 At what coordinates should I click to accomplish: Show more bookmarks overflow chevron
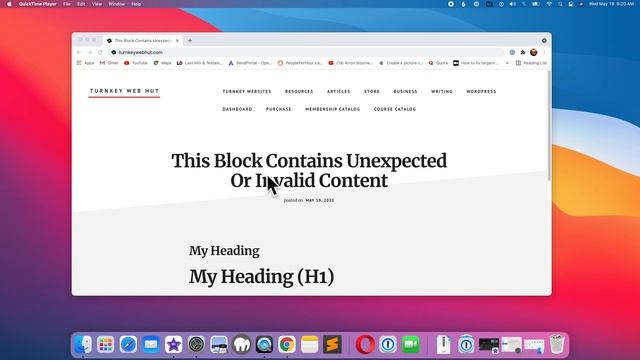pyautogui.click(x=507, y=63)
